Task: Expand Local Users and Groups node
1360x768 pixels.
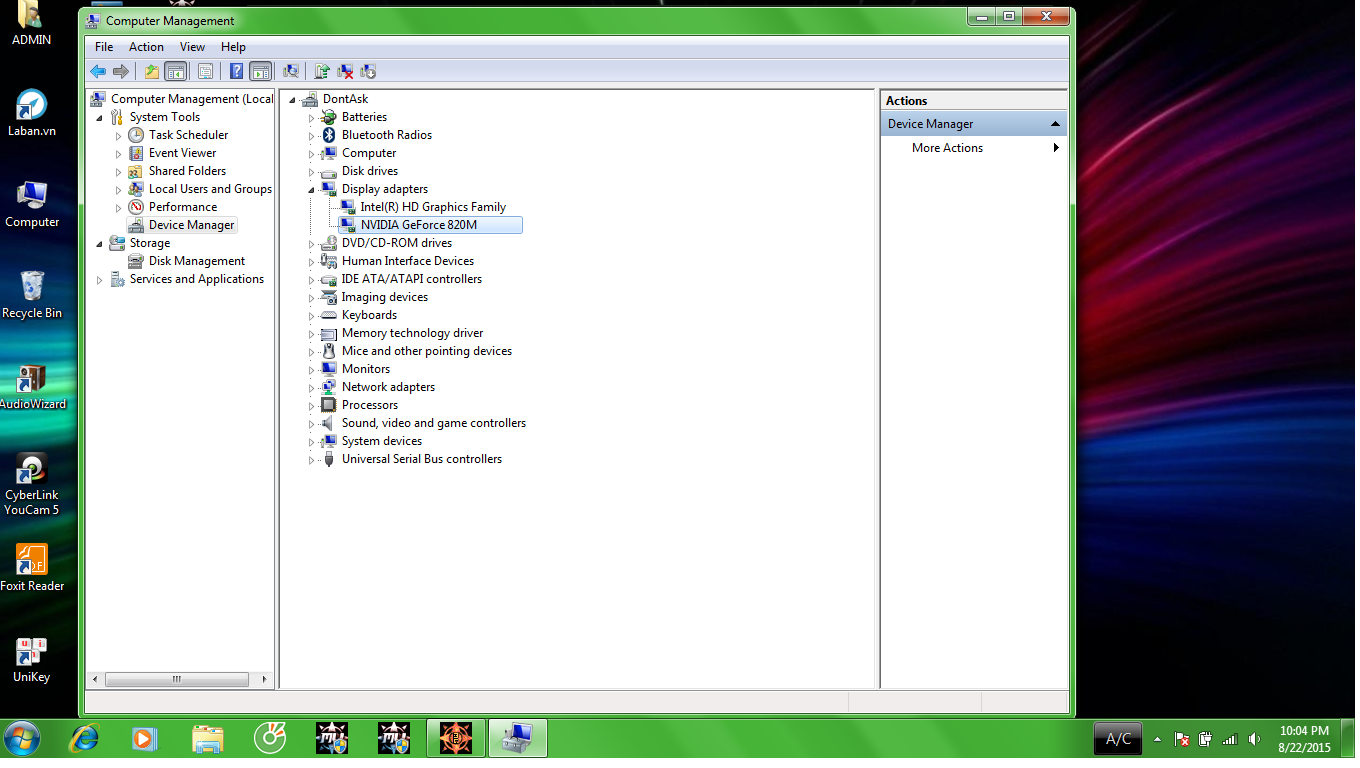Action: (119, 189)
